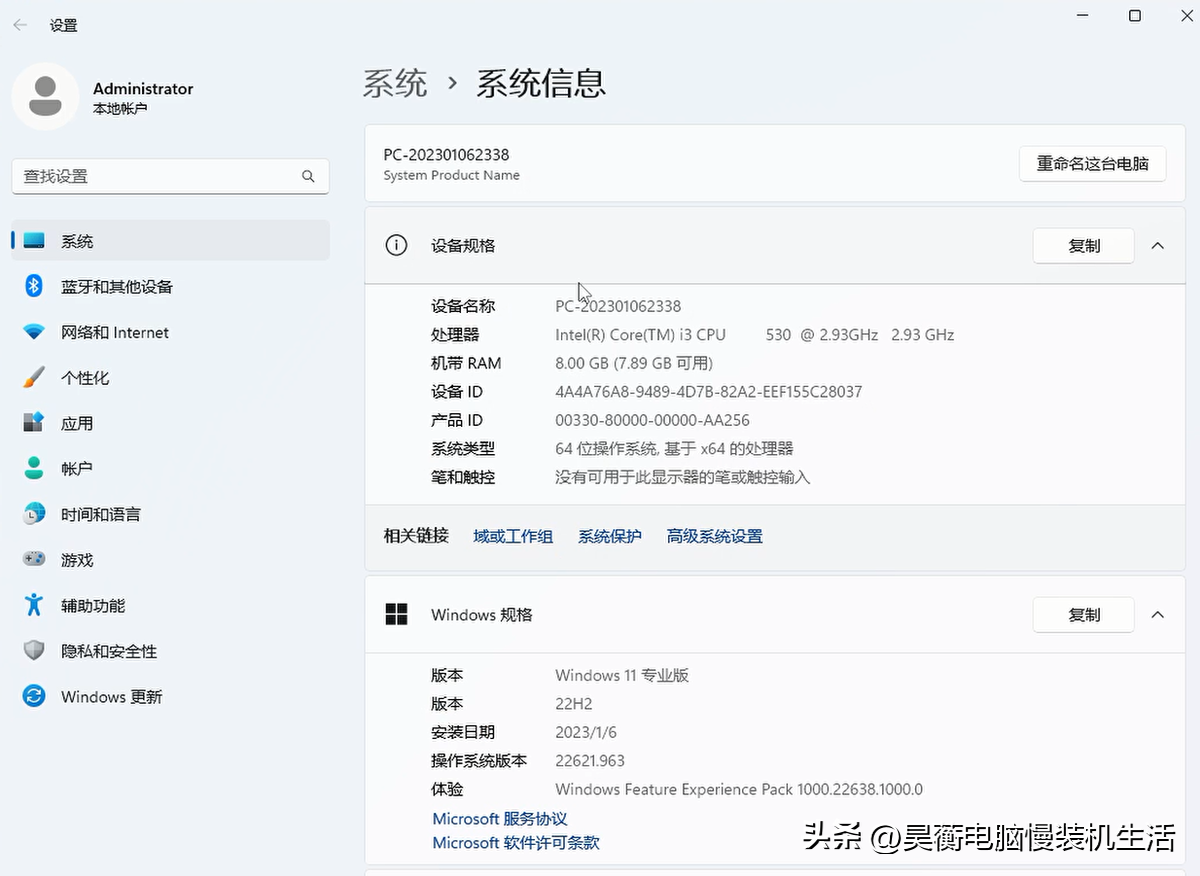Click the info icon beside 设备规格

pyautogui.click(x=396, y=245)
